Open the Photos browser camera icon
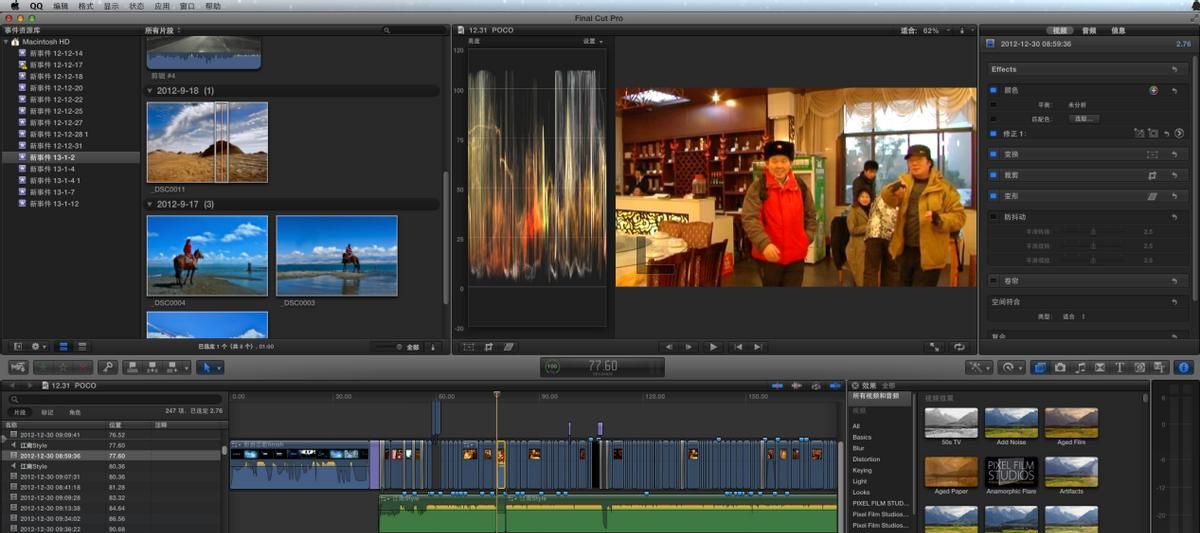The height and width of the screenshot is (533, 1200). [1060, 367]
